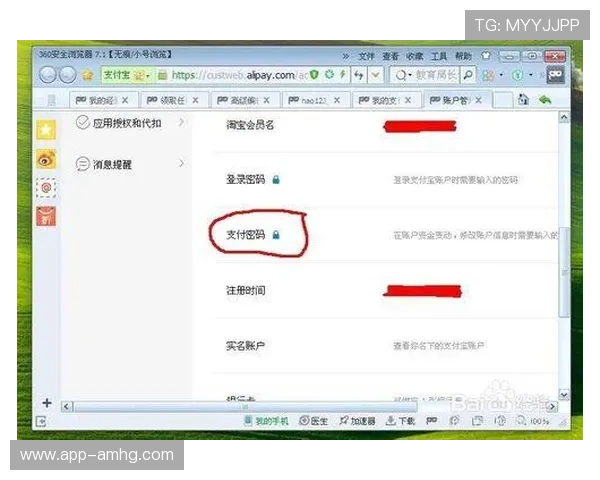The image size is (600, 480).
Task: Click the Weibo eye sidebar icon
Action: (46, 159)
